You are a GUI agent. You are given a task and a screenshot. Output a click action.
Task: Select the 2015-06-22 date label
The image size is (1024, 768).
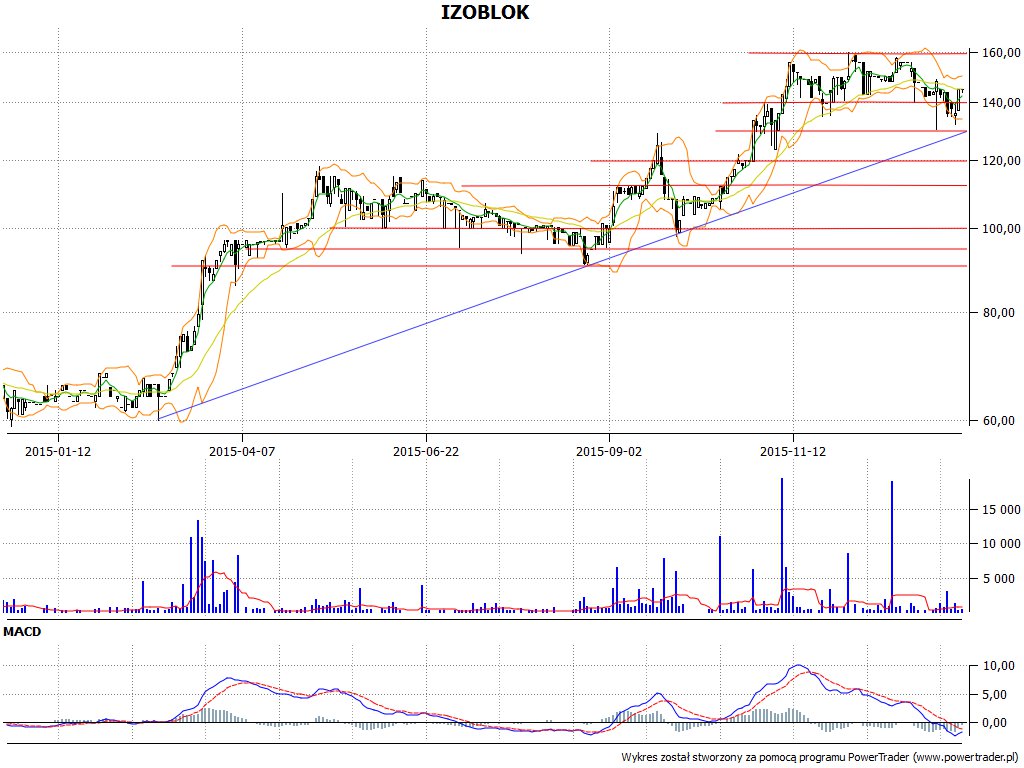[x=426, y=451]
